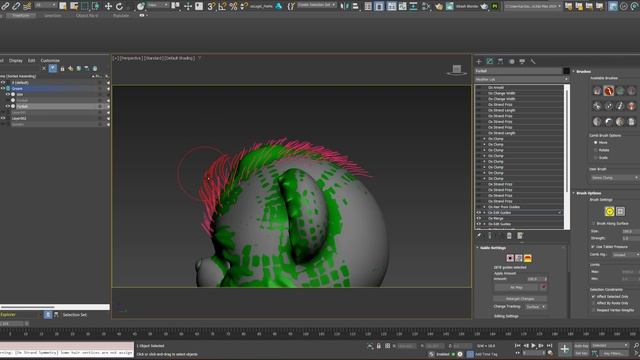Viewport: 640px width, 360px height.
Task: Open the Modifier List dropdown
Action: click(x=522, y=79)
